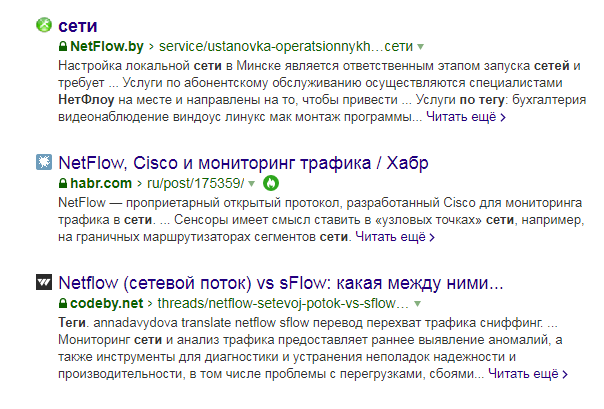Click the codeby.net domain link
The width and height of the screenshot is (604, 409).
coord(106,303)
